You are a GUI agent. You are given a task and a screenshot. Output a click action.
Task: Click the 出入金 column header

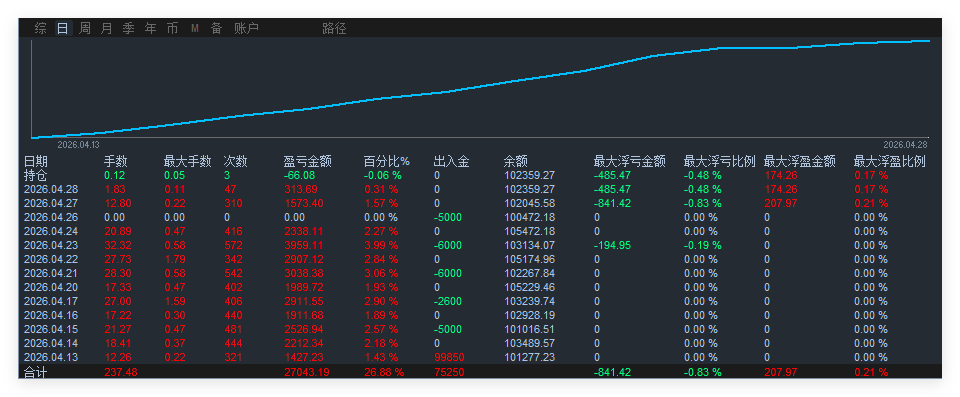451,162
